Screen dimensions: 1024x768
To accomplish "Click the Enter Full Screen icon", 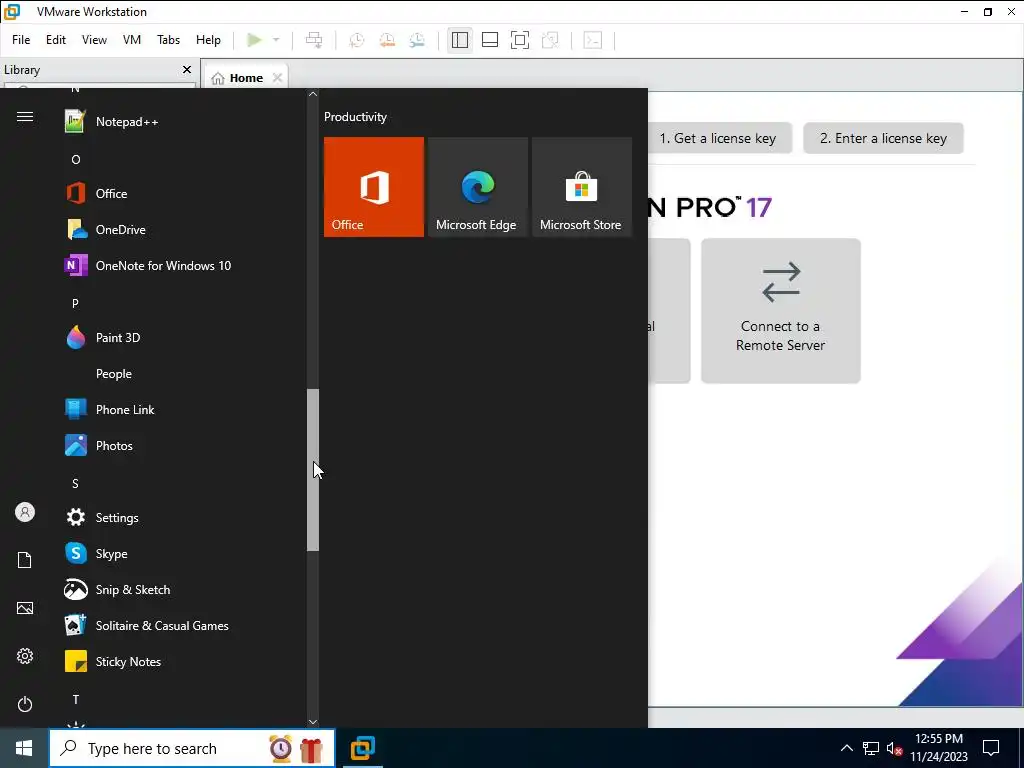I will (x=520, y=40).
